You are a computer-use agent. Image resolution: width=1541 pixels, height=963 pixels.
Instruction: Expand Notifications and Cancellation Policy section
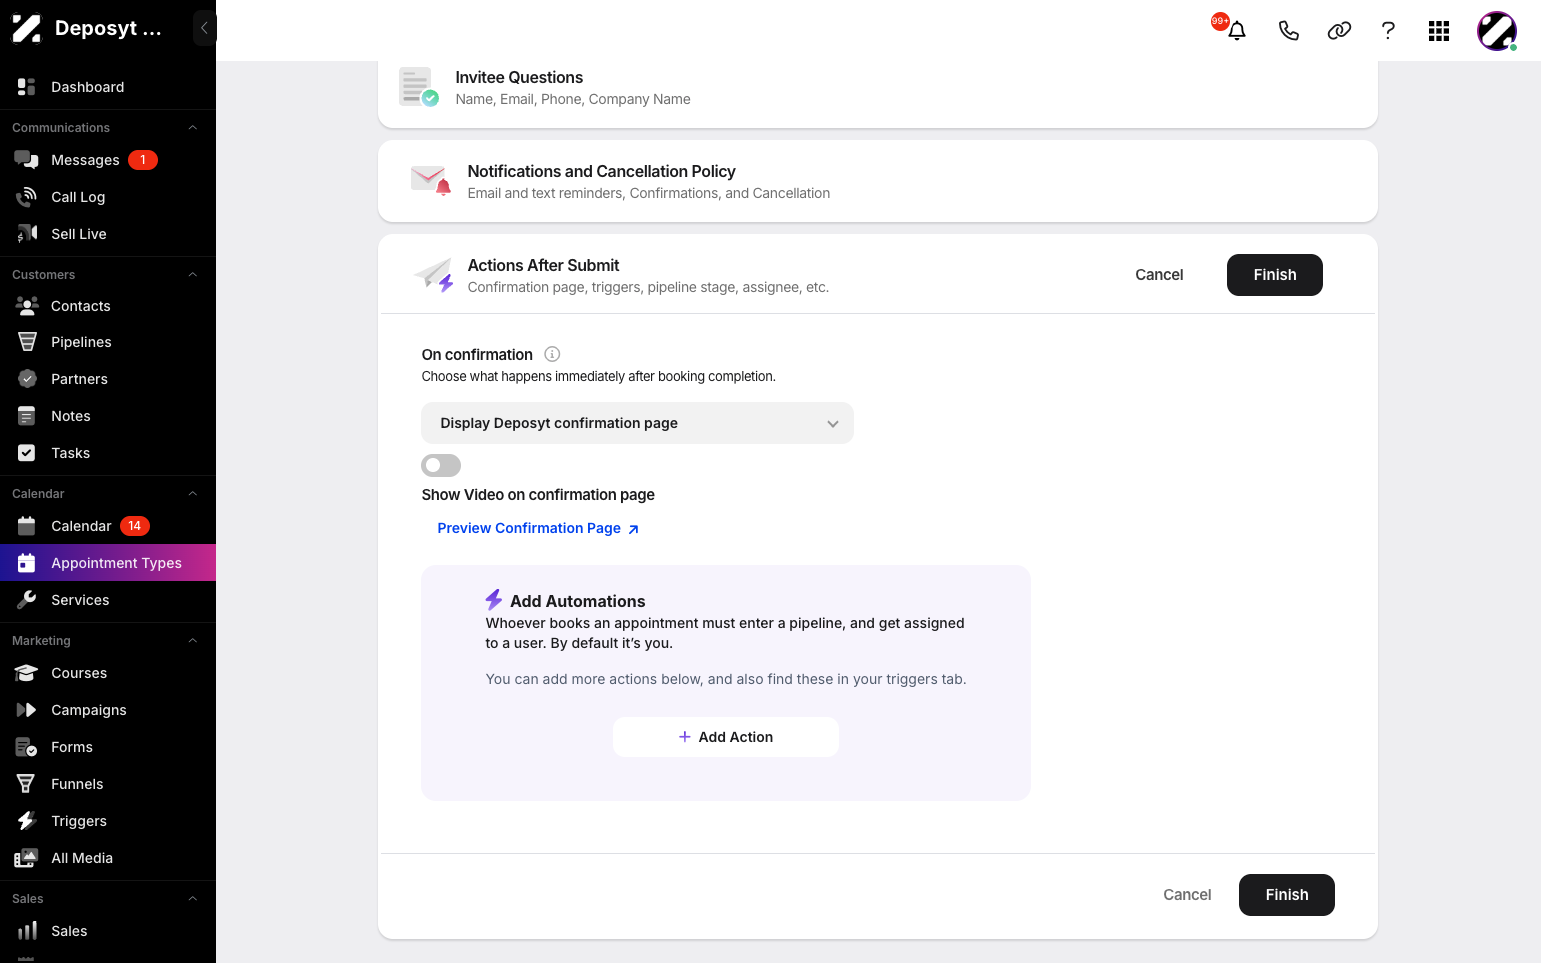coord(878,181)
